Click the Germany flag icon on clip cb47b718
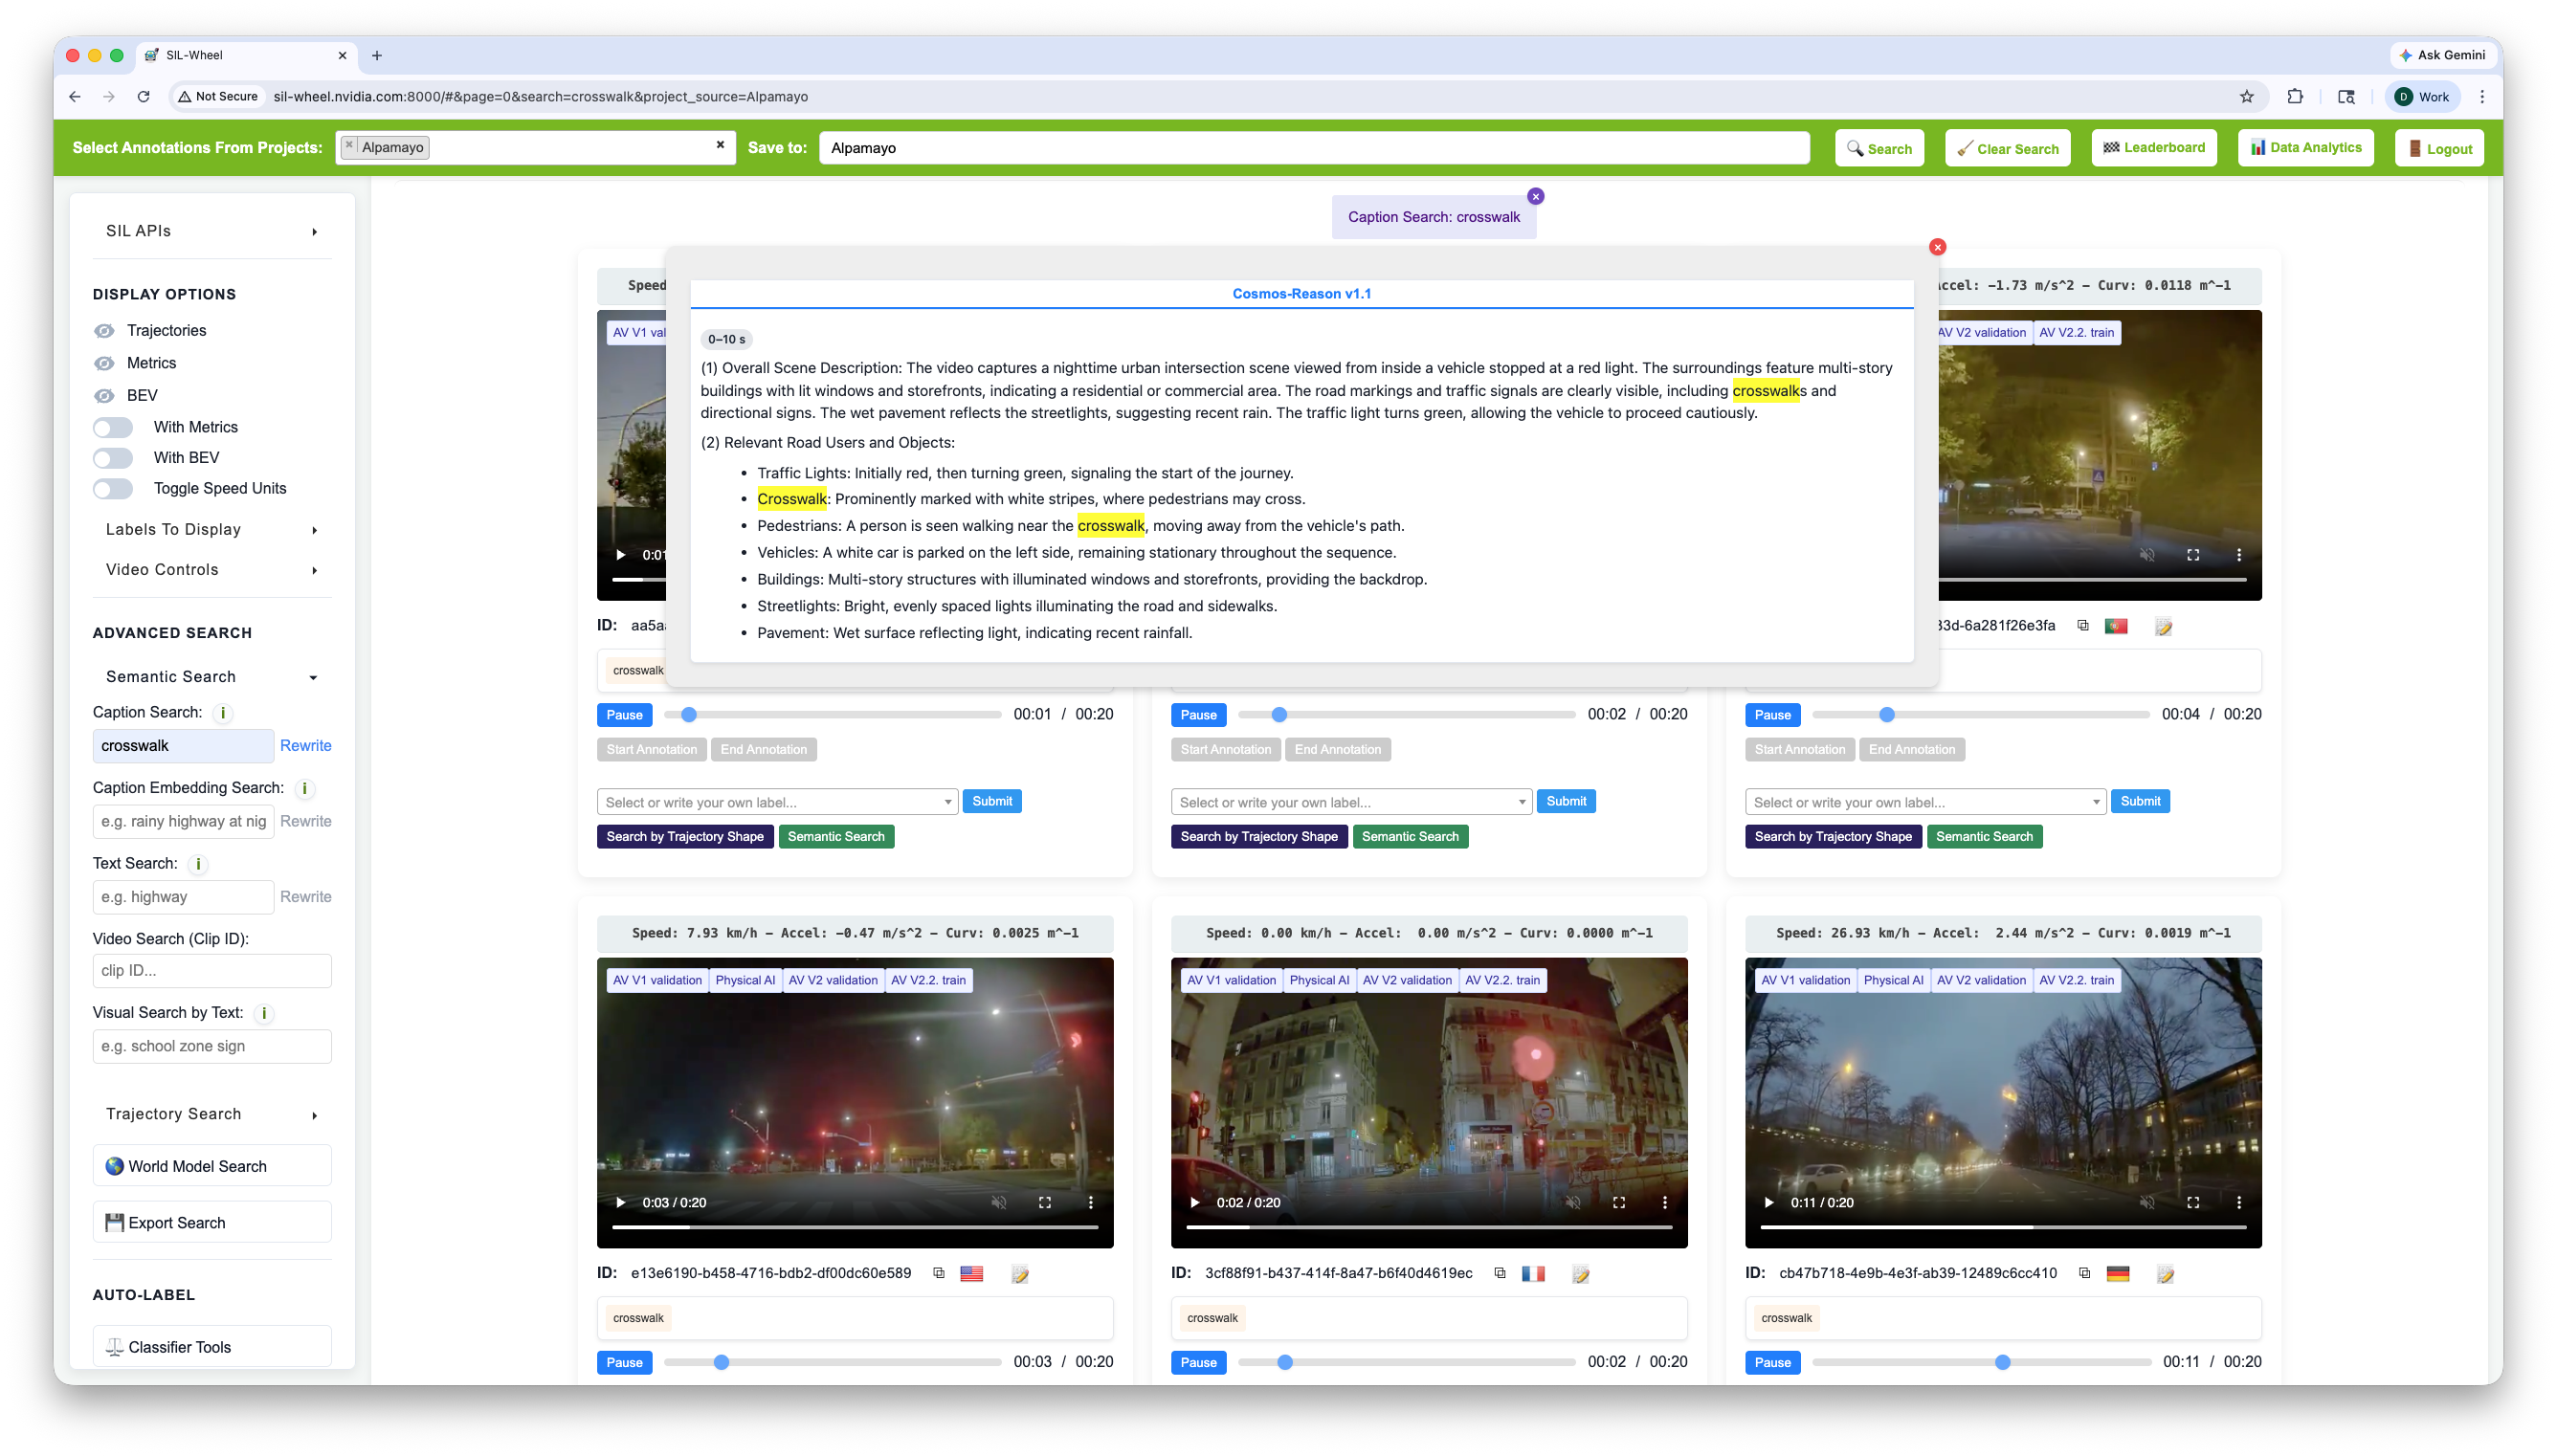Screen dimensions: 2557x1456 tap(2117, 1273)
